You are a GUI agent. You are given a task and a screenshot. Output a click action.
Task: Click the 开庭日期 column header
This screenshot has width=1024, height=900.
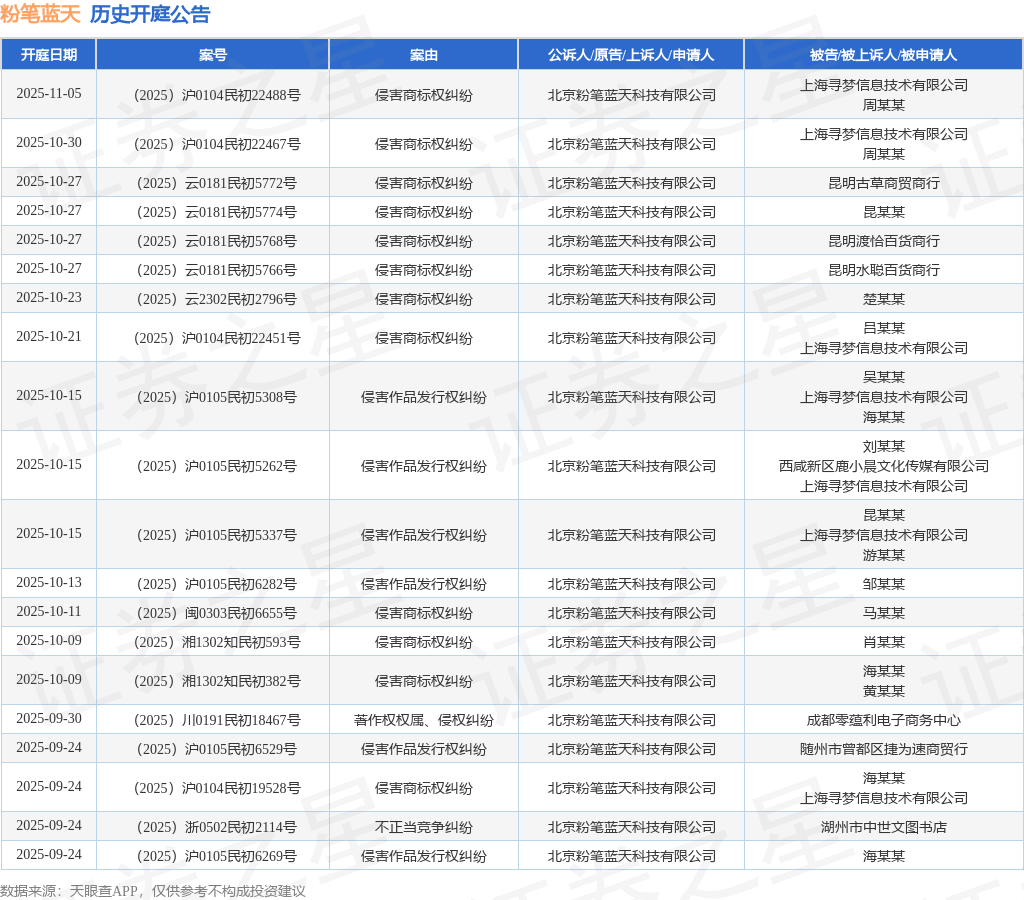coord(49,55)
